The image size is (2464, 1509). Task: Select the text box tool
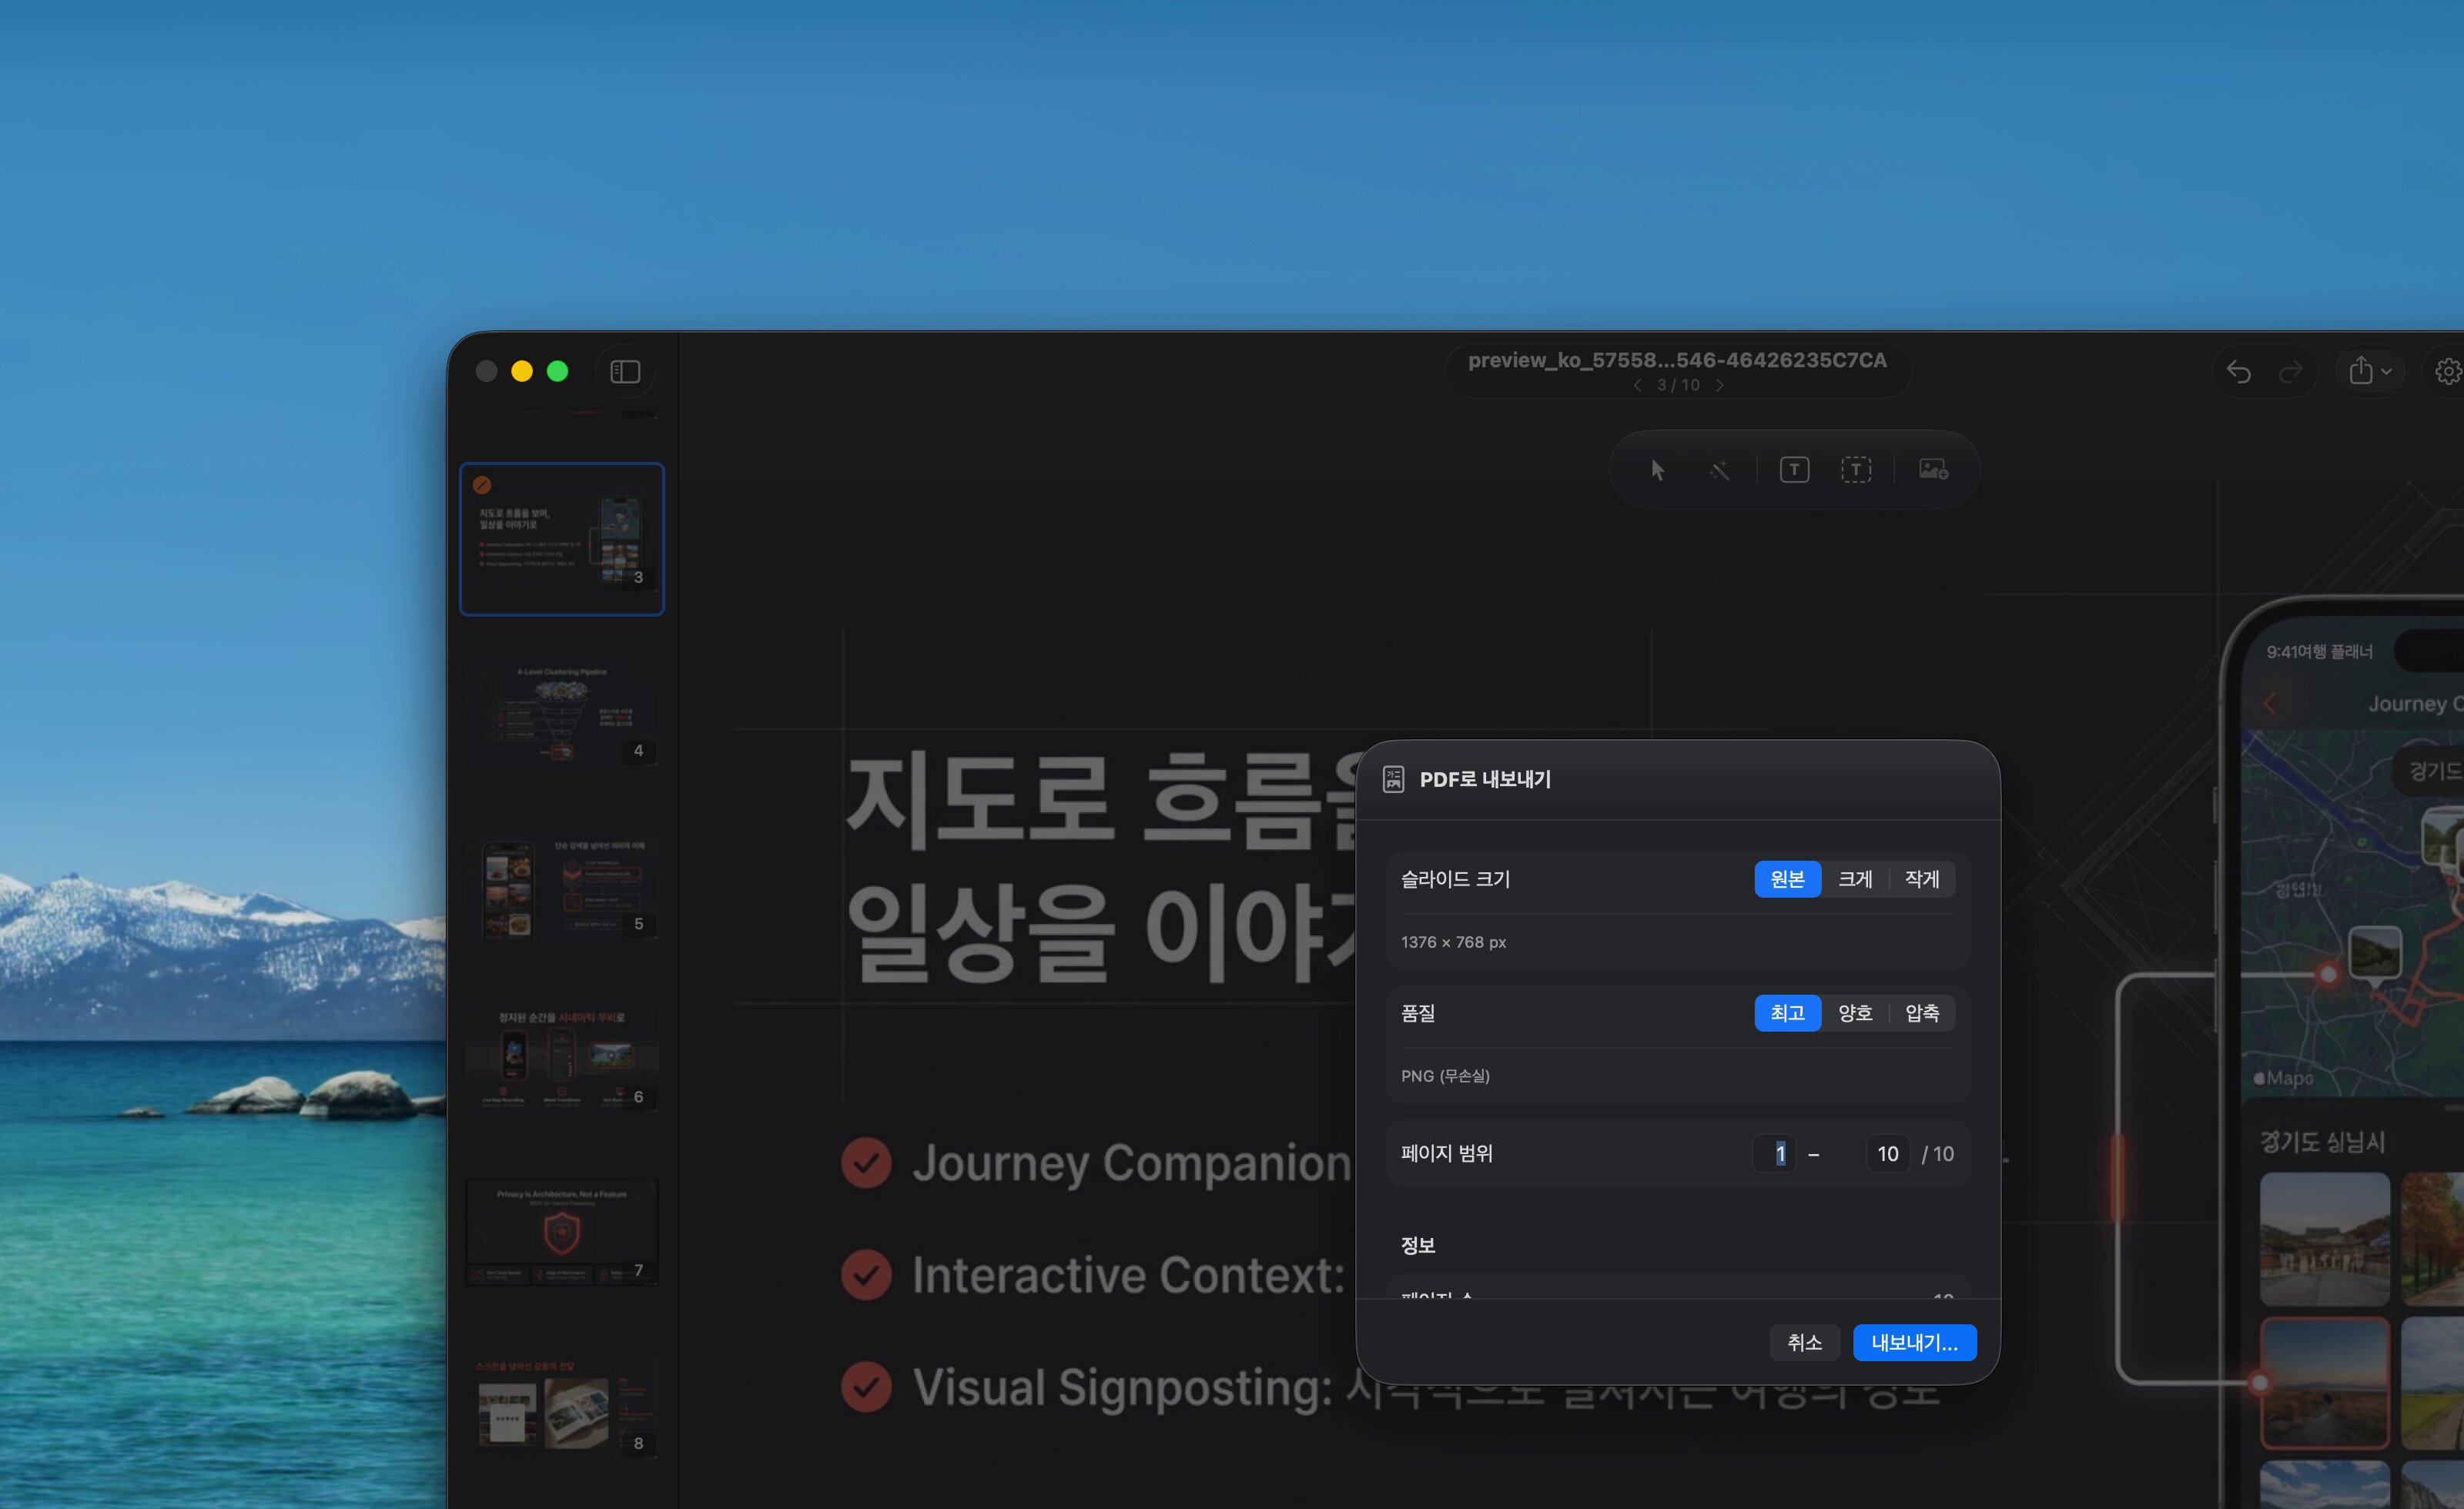1794,470
